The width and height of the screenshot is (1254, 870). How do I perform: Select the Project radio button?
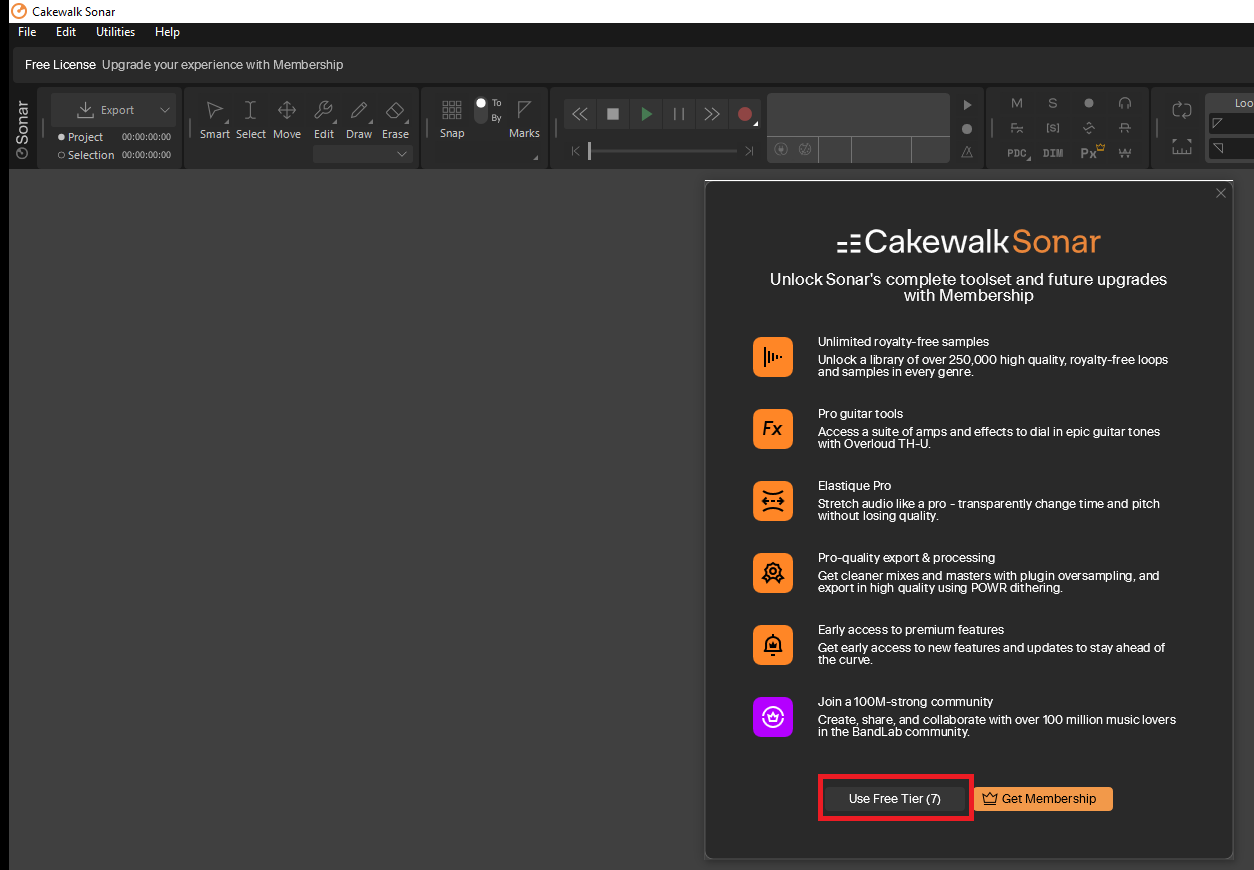click(x=62, y=137)
